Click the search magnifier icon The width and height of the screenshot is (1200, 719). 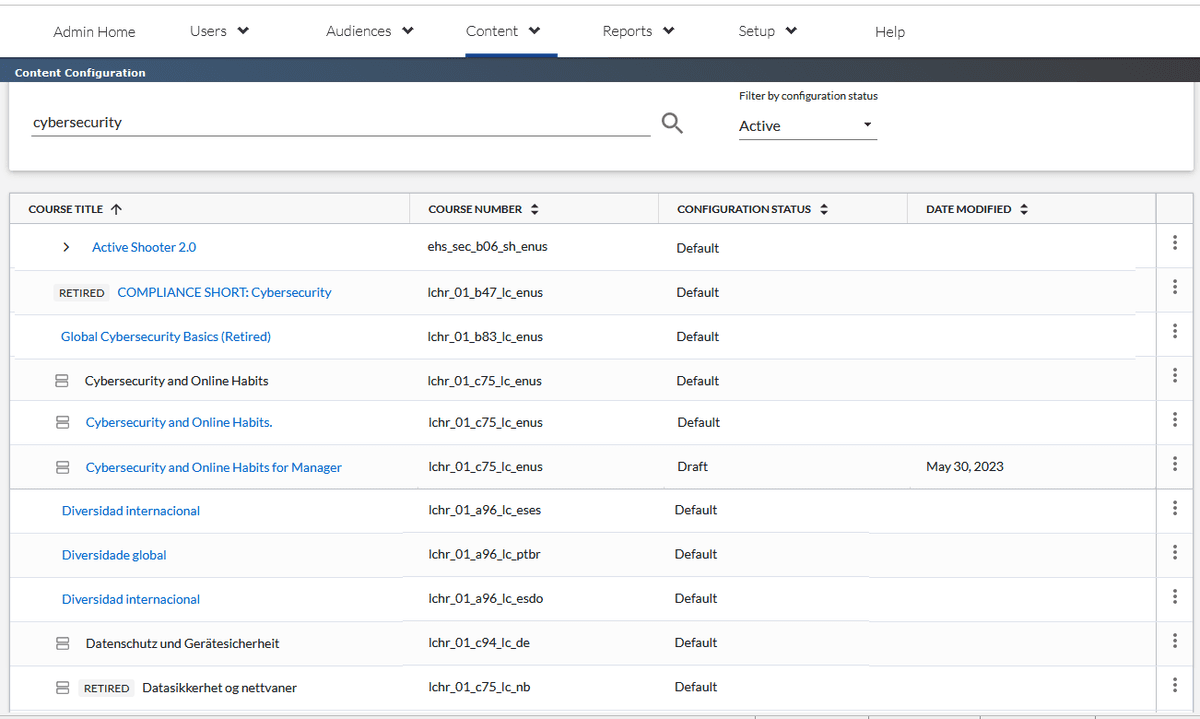click(671, 122)
